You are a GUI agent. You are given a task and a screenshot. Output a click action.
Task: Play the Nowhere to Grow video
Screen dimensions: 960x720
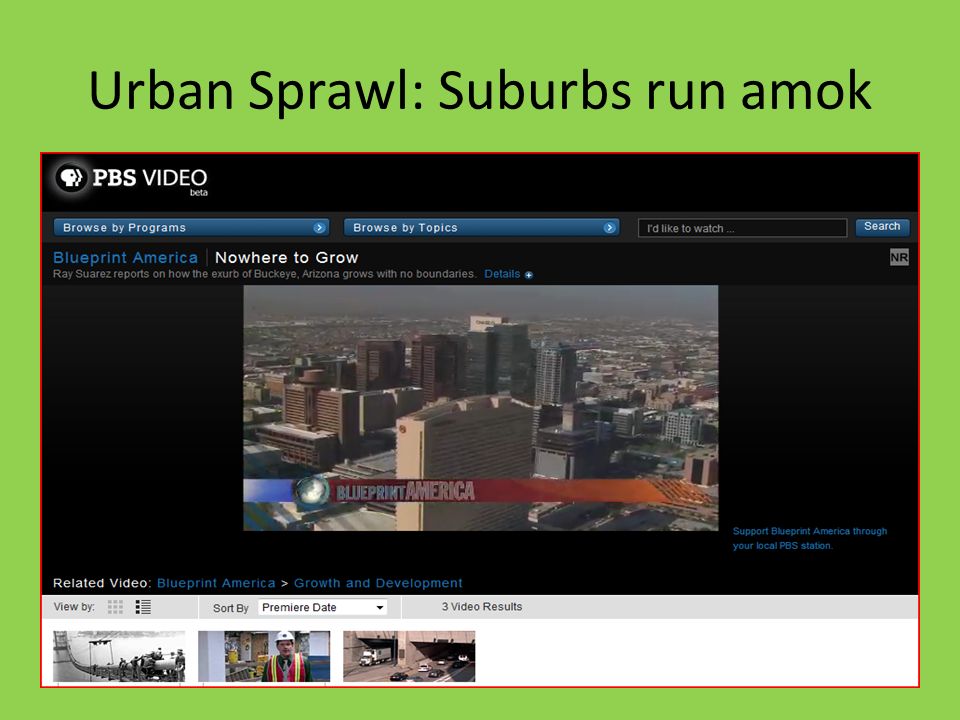(481, 408)
